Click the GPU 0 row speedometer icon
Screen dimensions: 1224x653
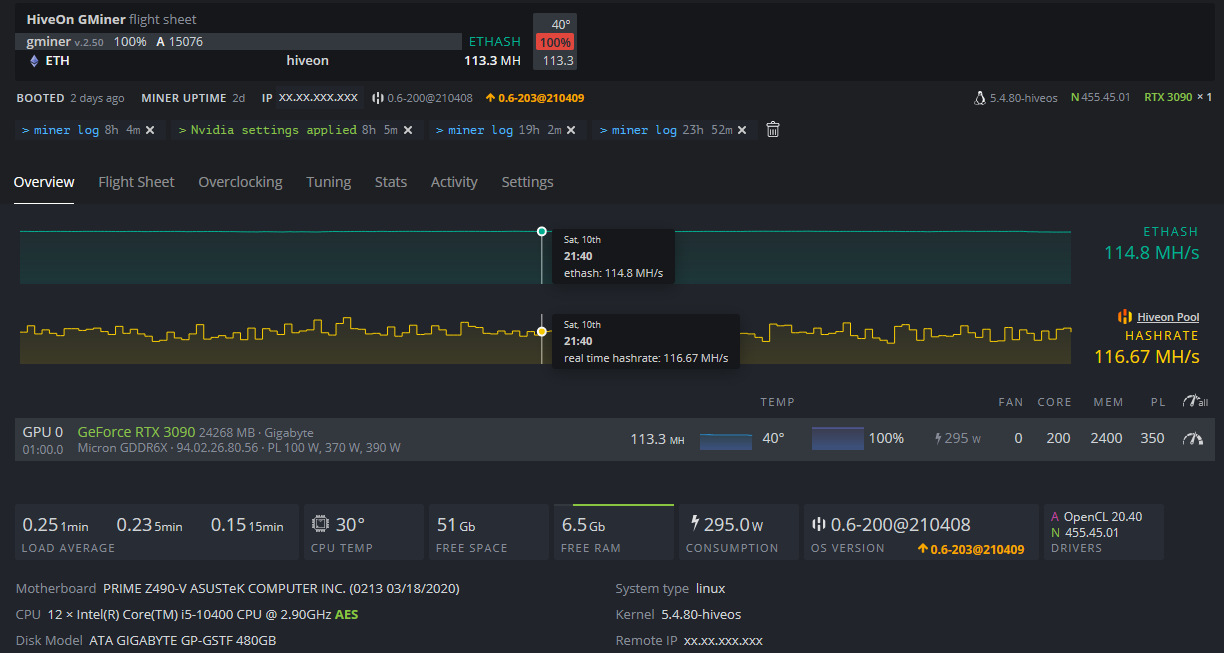[1191, 438]
